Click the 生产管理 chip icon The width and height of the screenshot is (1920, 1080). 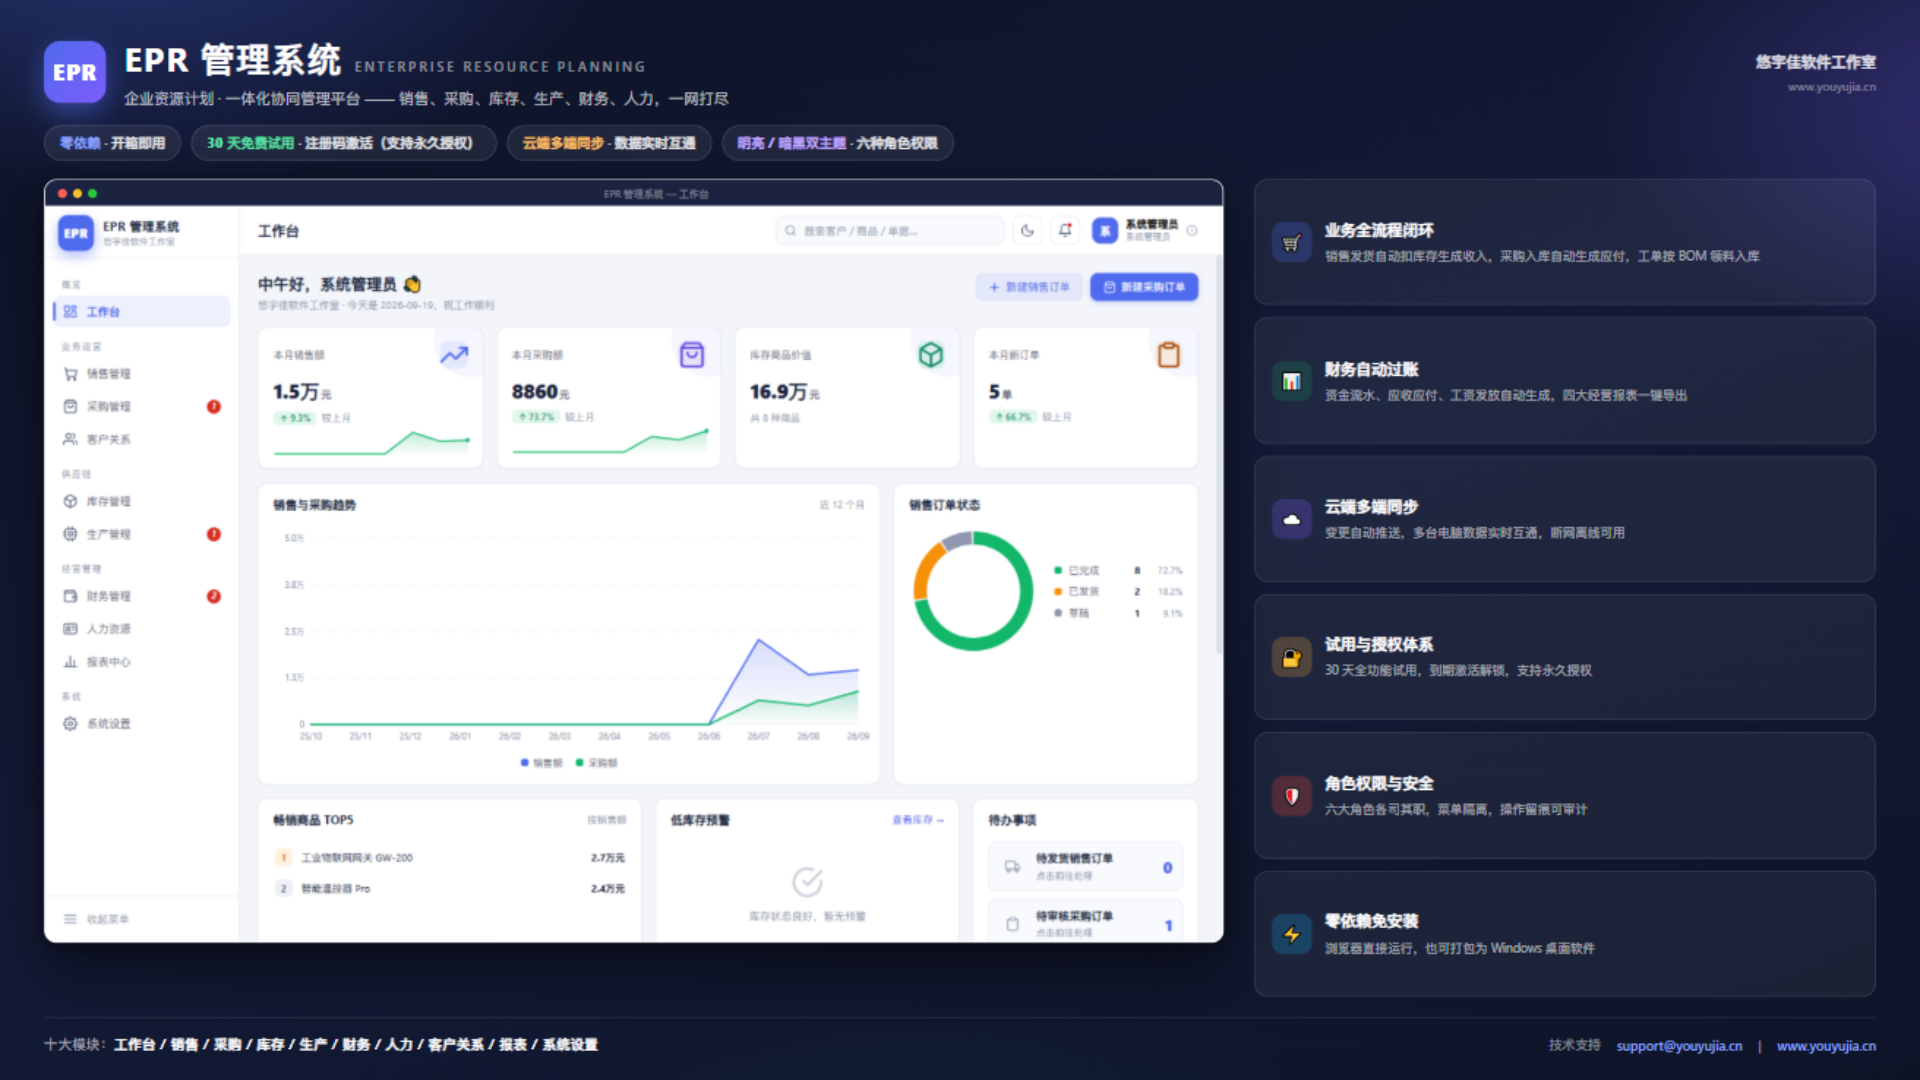(70, 535)
